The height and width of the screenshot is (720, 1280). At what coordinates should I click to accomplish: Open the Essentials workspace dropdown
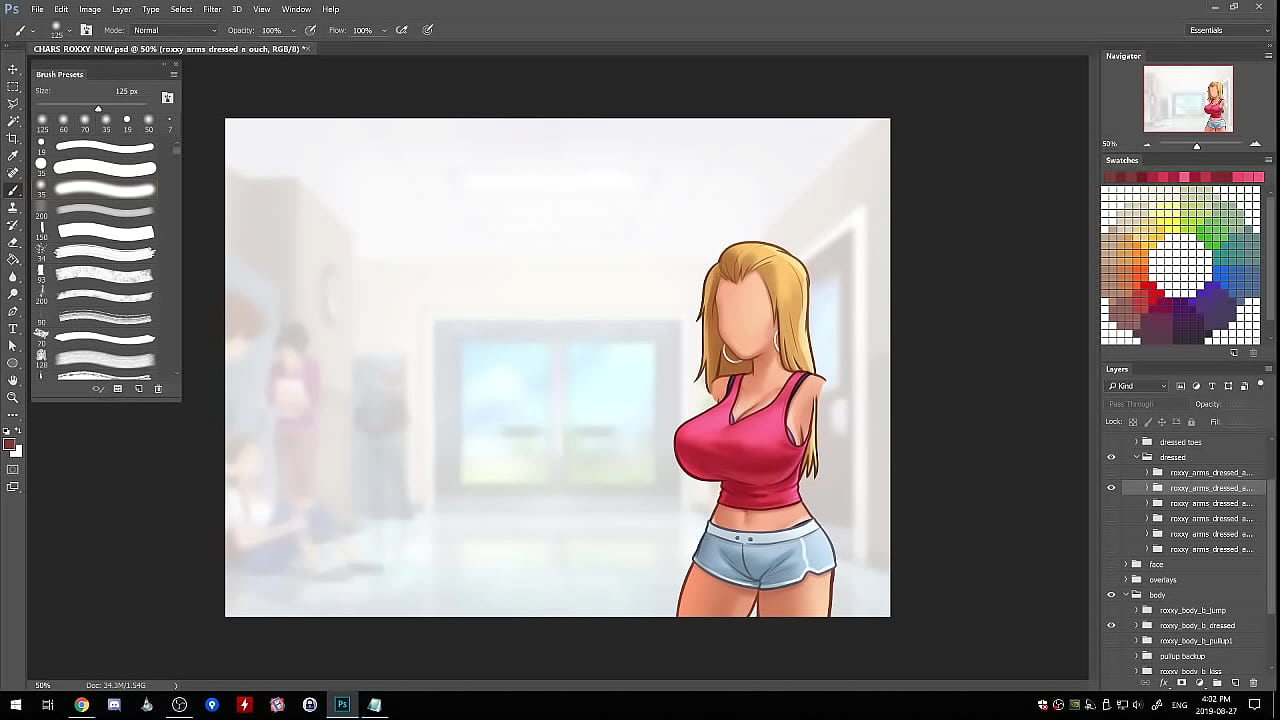pos(1228,30)
